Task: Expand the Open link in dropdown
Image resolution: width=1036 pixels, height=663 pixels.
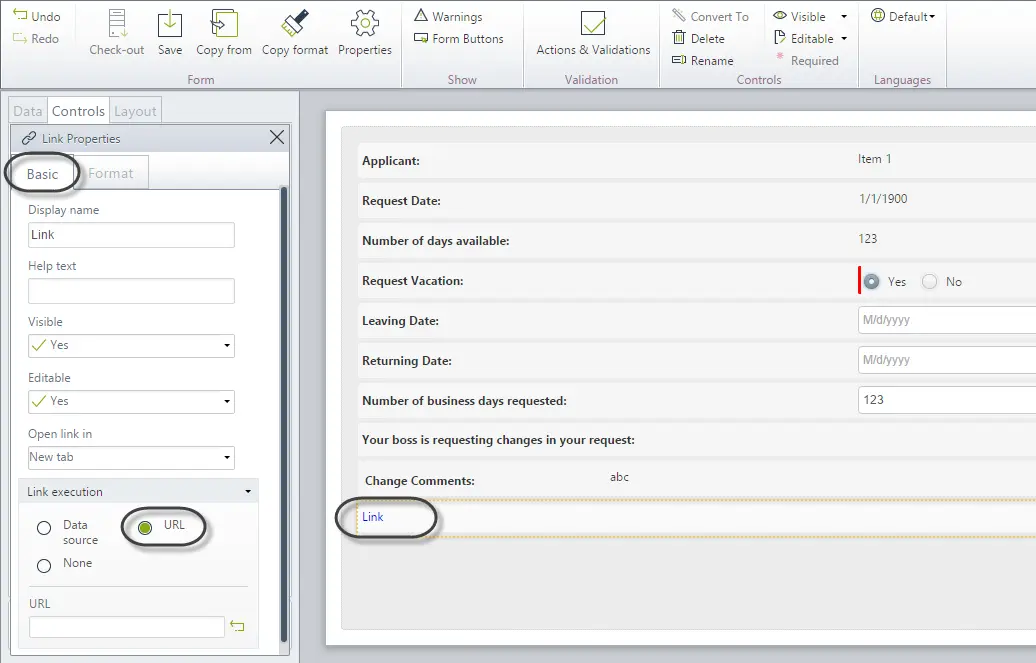Action: (131, 457)
